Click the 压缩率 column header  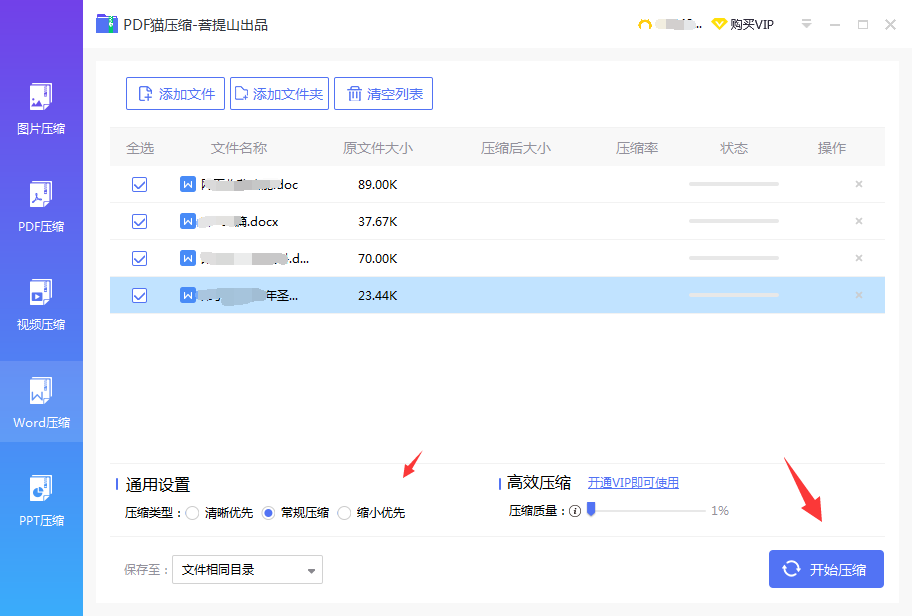637,148
